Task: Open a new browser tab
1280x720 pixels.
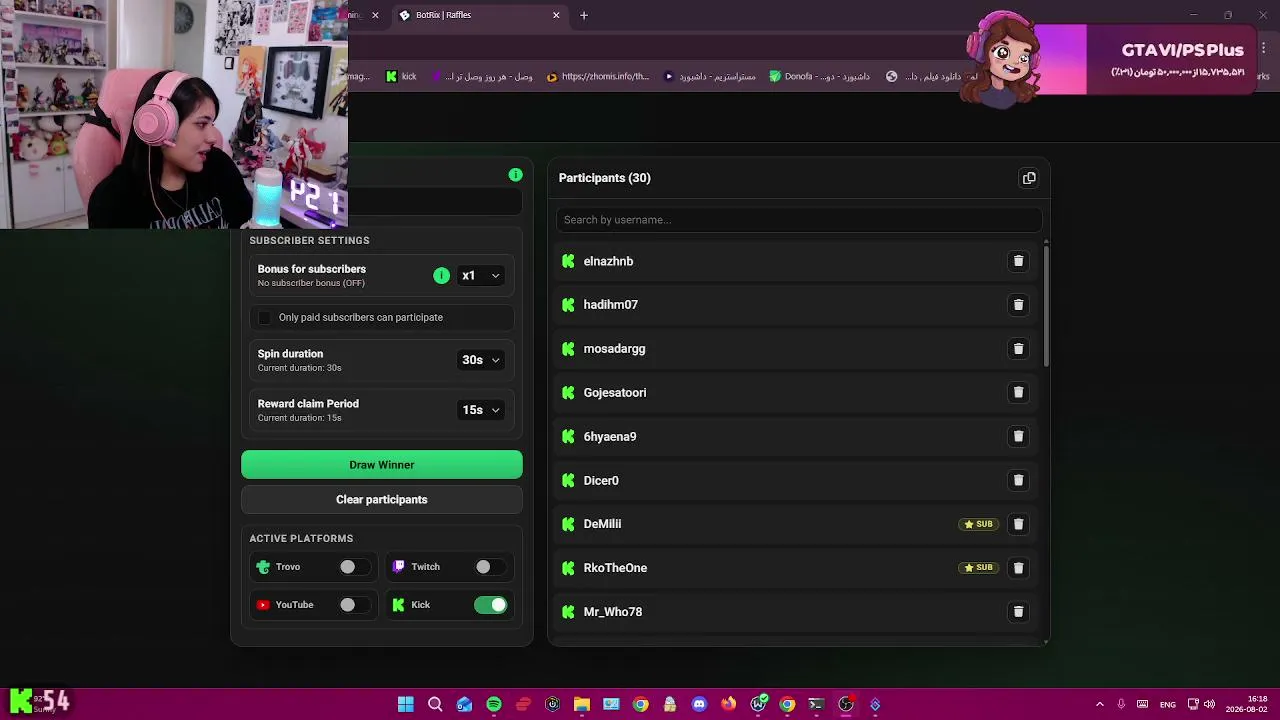Action: pyautogui.click(x=584, y=15)
